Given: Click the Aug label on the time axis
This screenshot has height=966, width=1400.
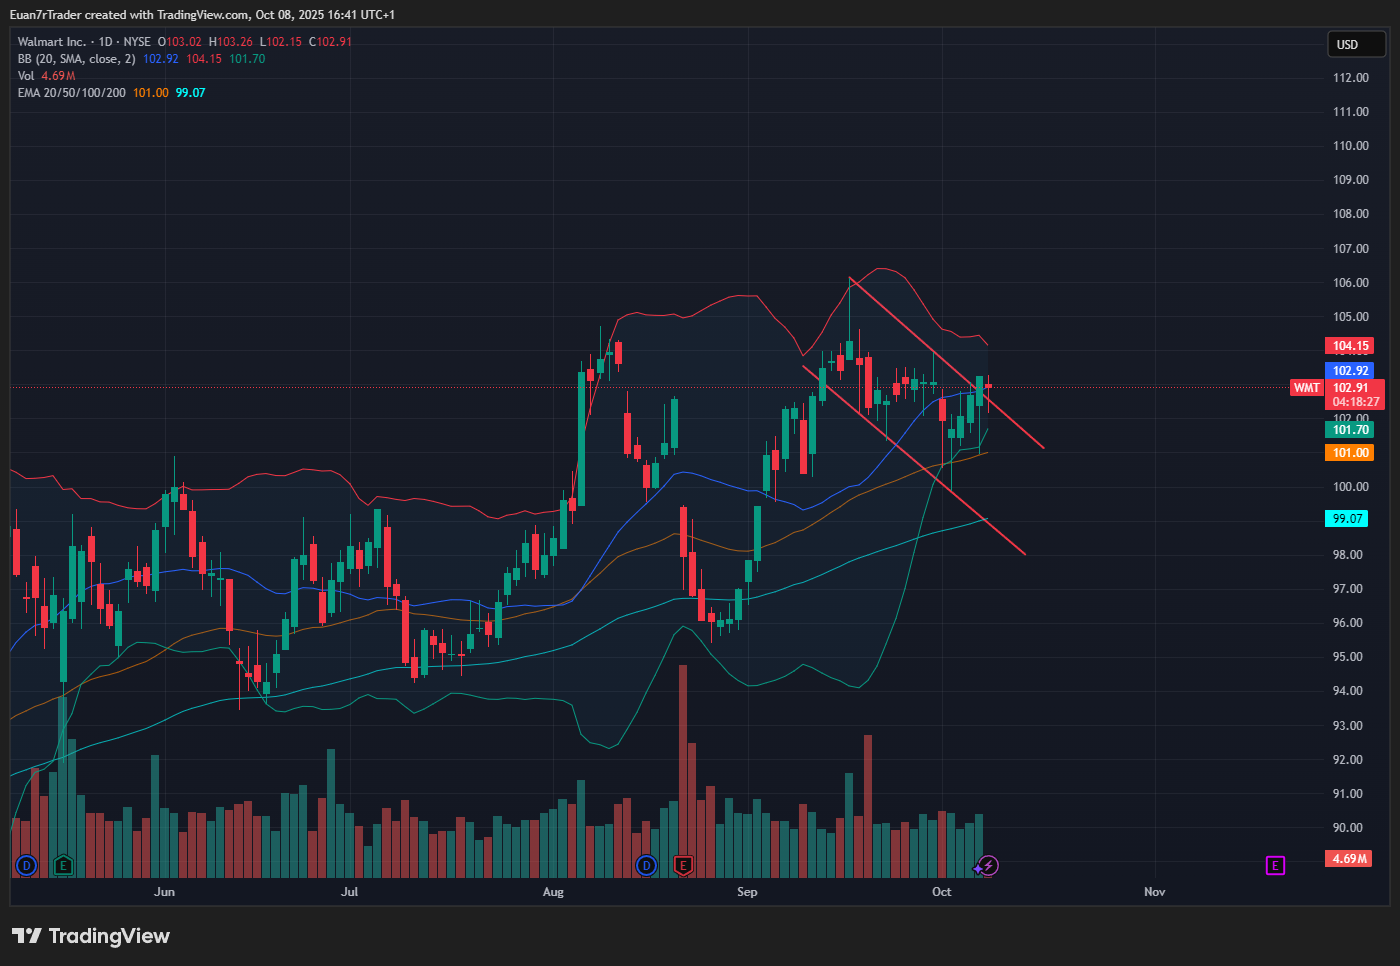Looking at the screenshot, I should [x=553, y=892].
